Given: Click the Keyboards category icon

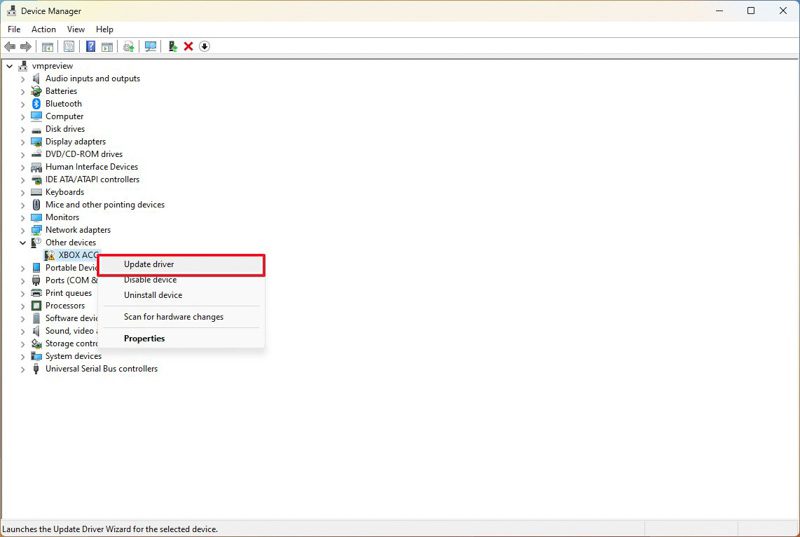Looking at the screenshot, I should tap(36, 192).
